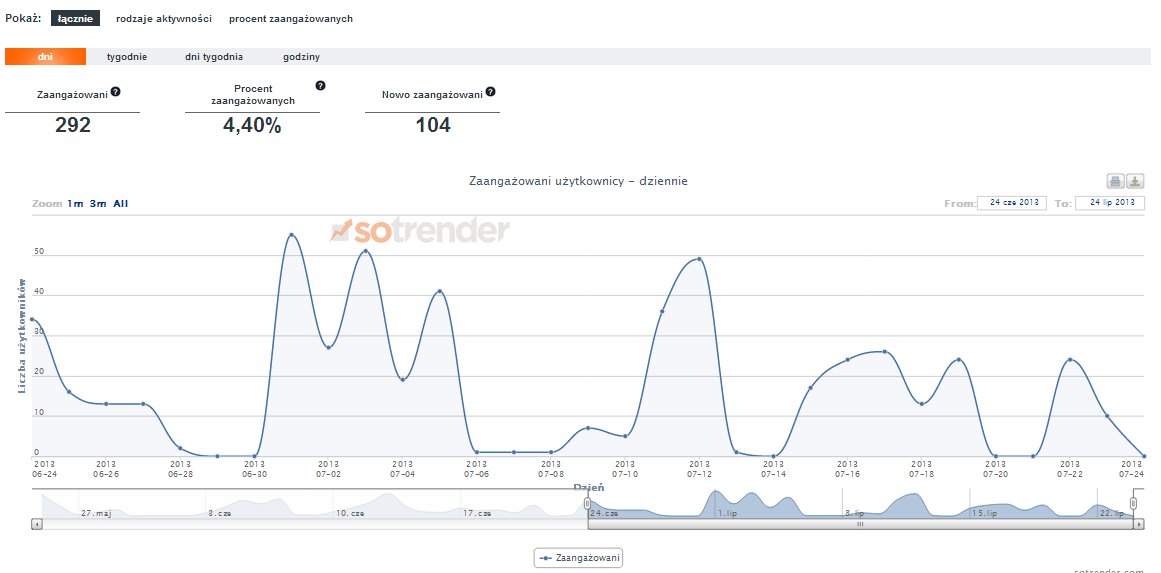Click the left navigator range handle
This screenshot has height=573, width=1161.
(587, 504)
